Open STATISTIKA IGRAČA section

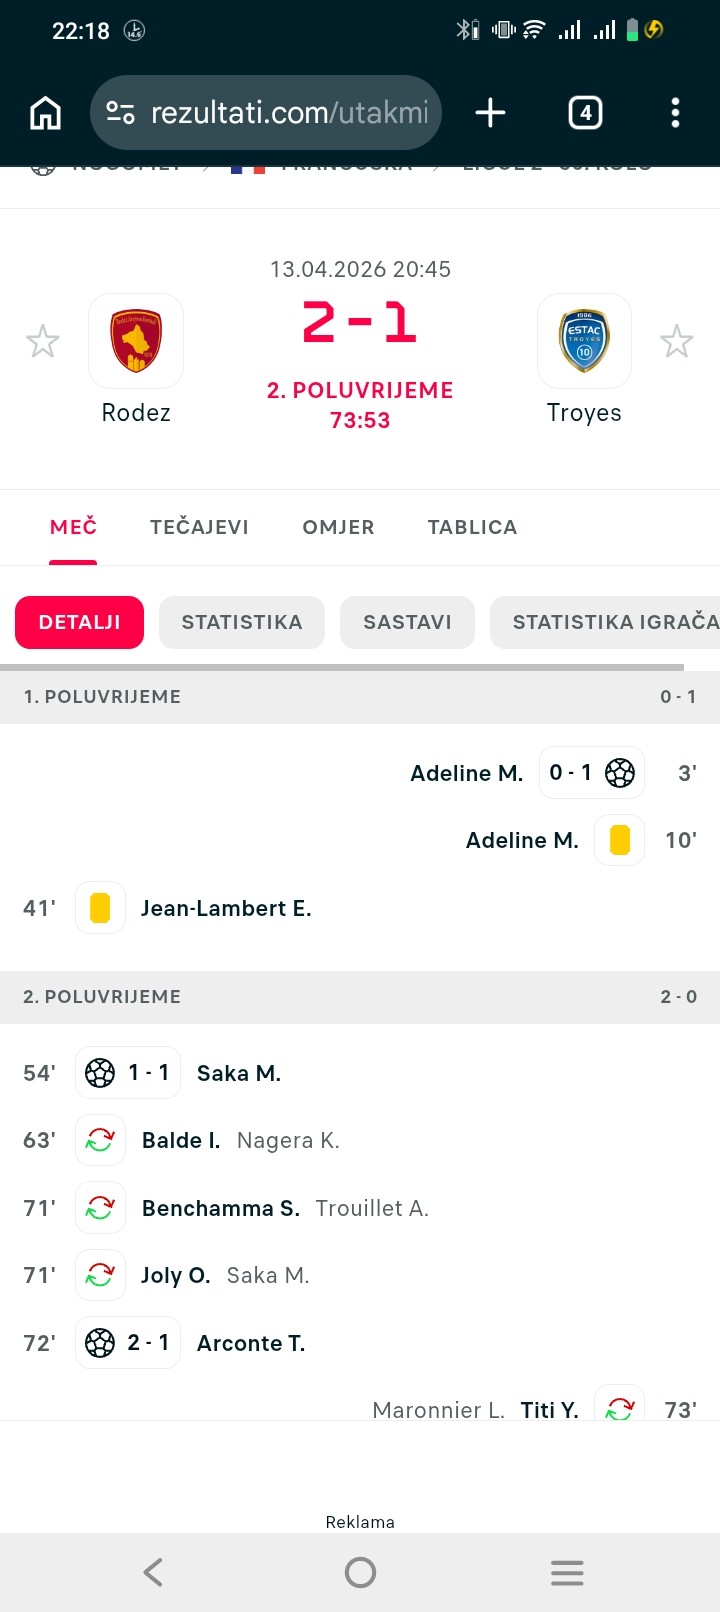click(610, 622)
